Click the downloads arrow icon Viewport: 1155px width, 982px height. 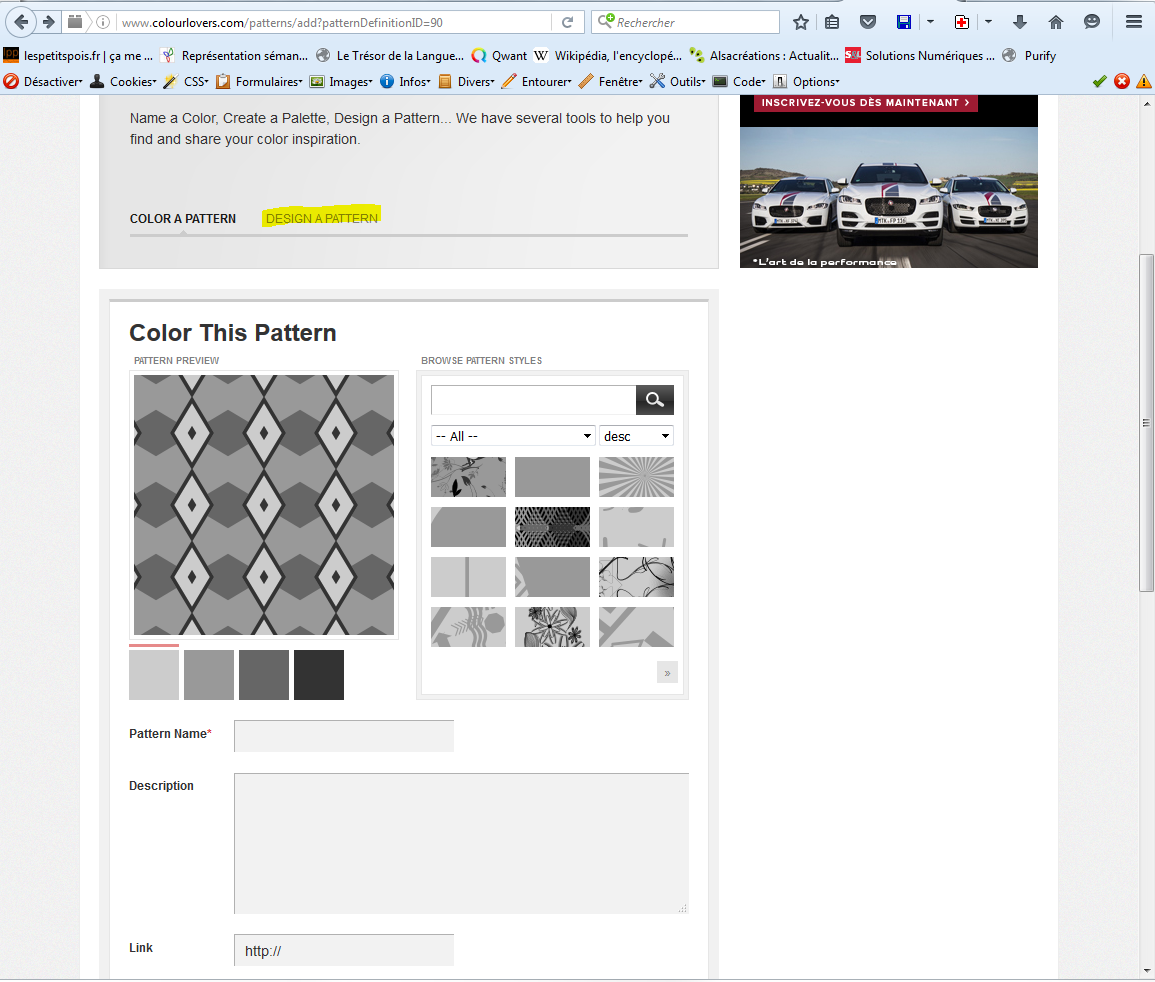click(x=1020, y=22)
